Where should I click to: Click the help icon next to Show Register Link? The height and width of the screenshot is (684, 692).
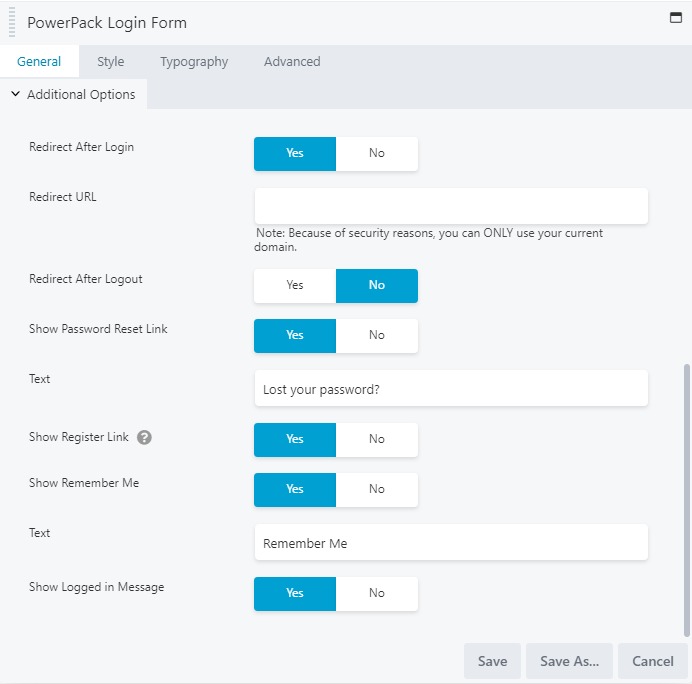[144, 437]
